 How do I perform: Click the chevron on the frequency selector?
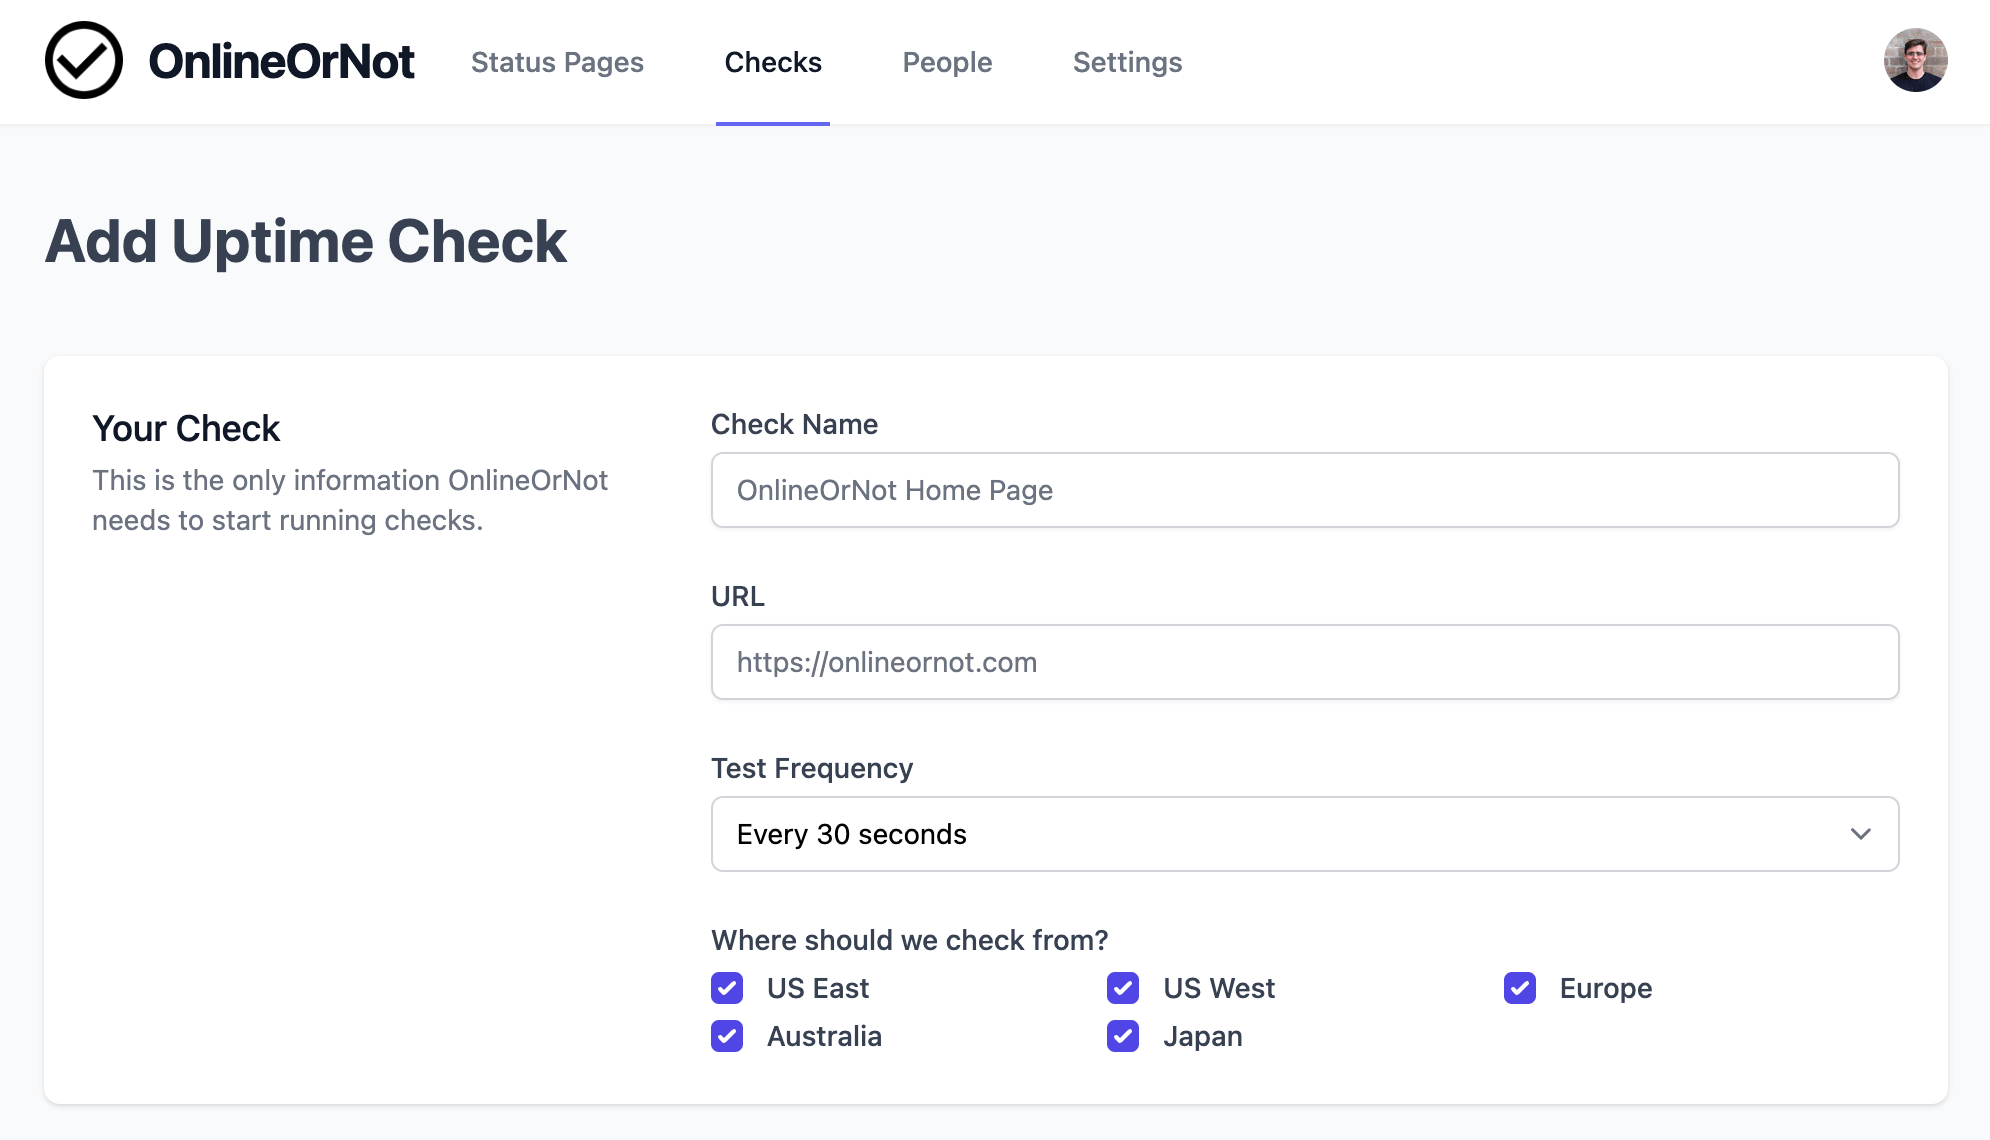[1861, 834]
